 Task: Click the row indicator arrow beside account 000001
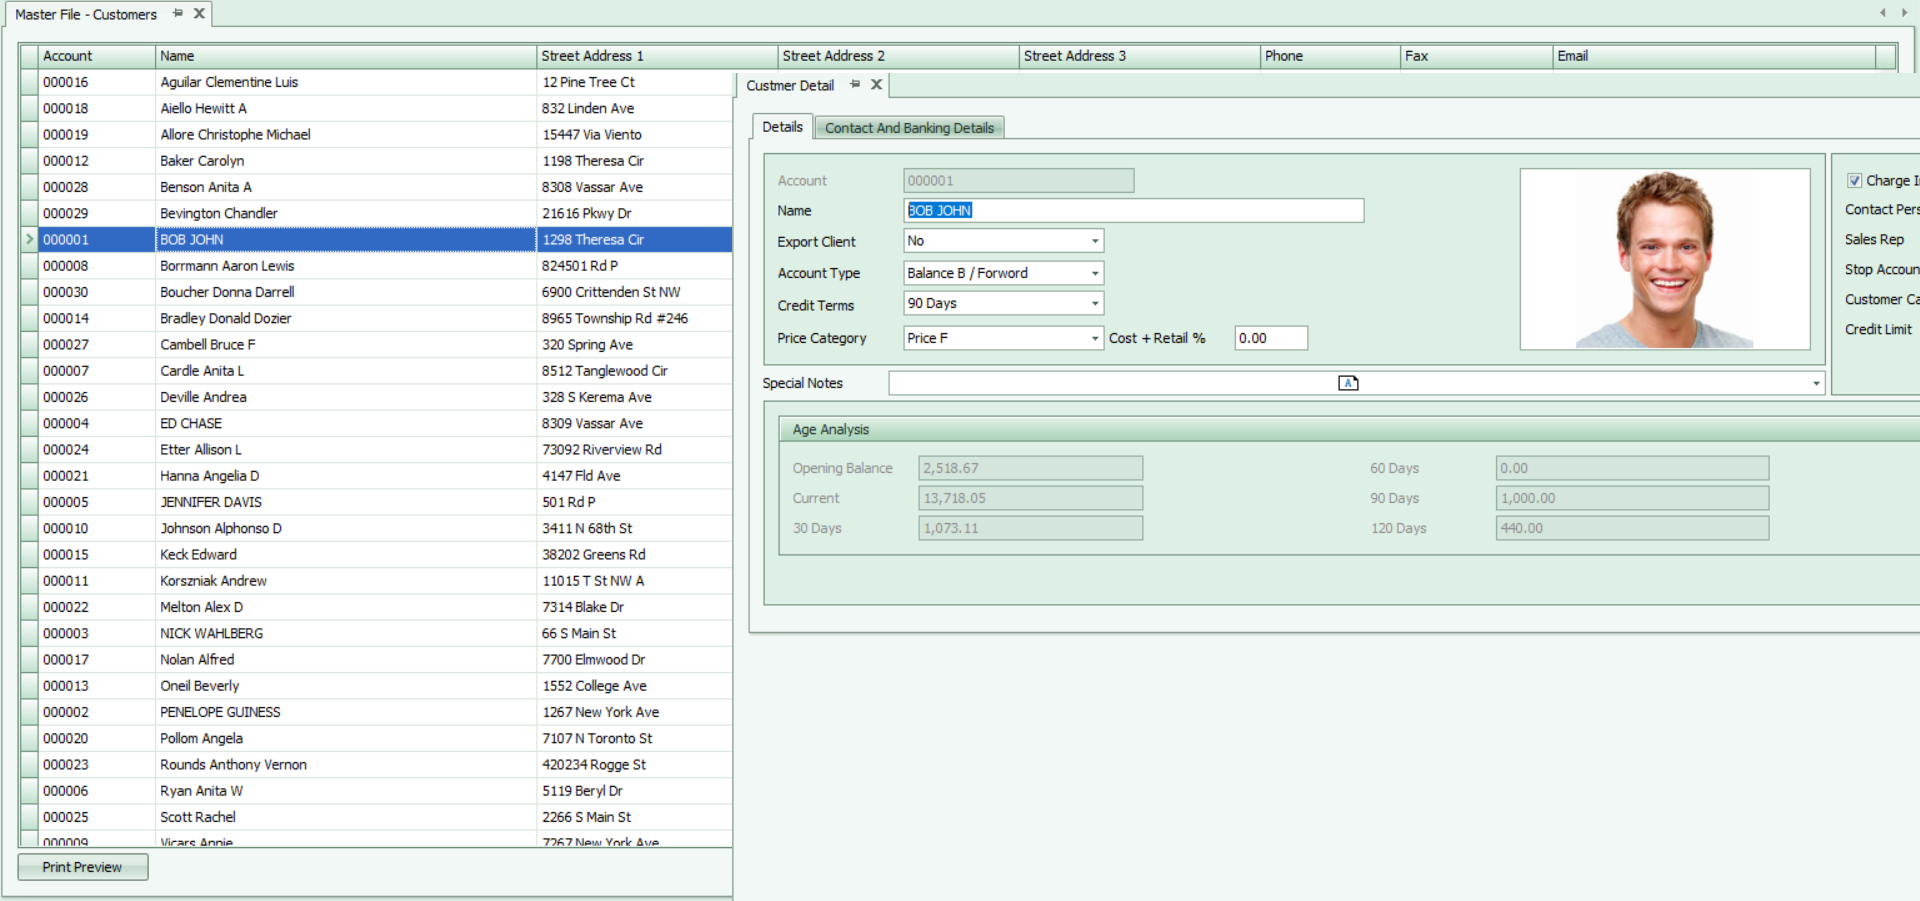[x=29, y=239]
